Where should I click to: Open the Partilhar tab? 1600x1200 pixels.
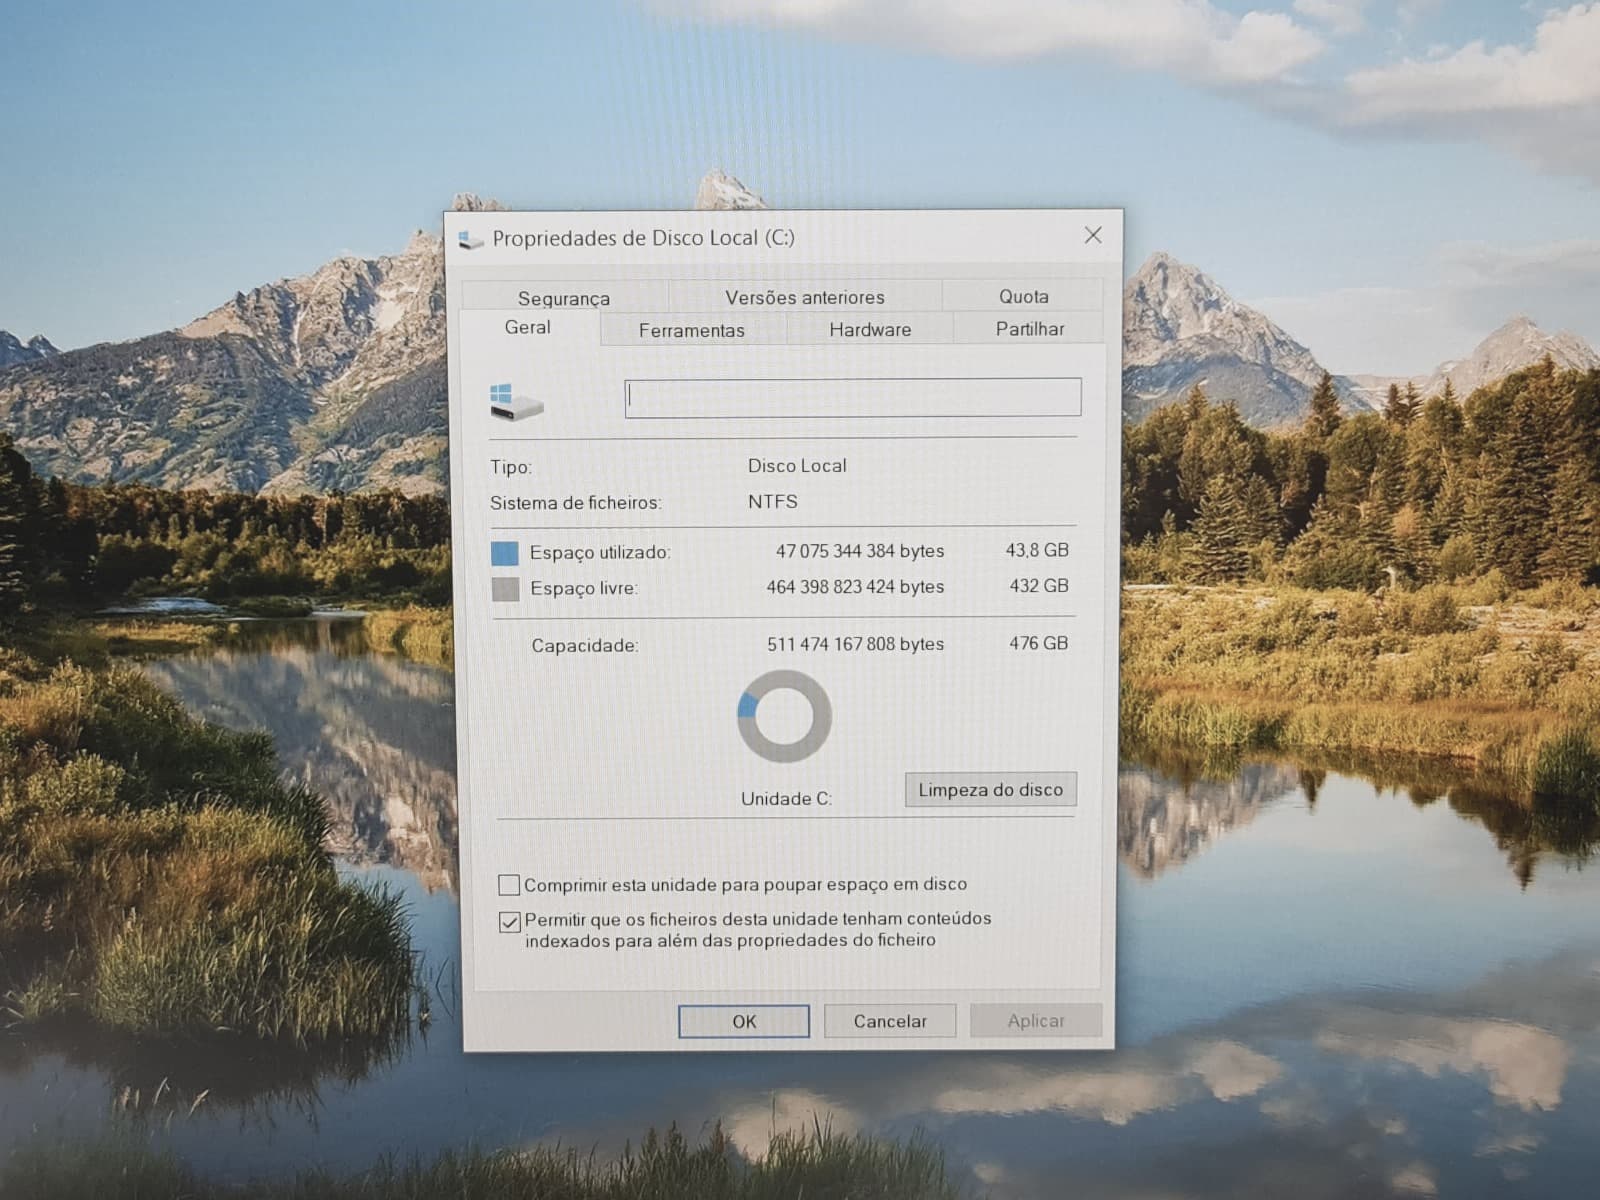coord(1029,328)
